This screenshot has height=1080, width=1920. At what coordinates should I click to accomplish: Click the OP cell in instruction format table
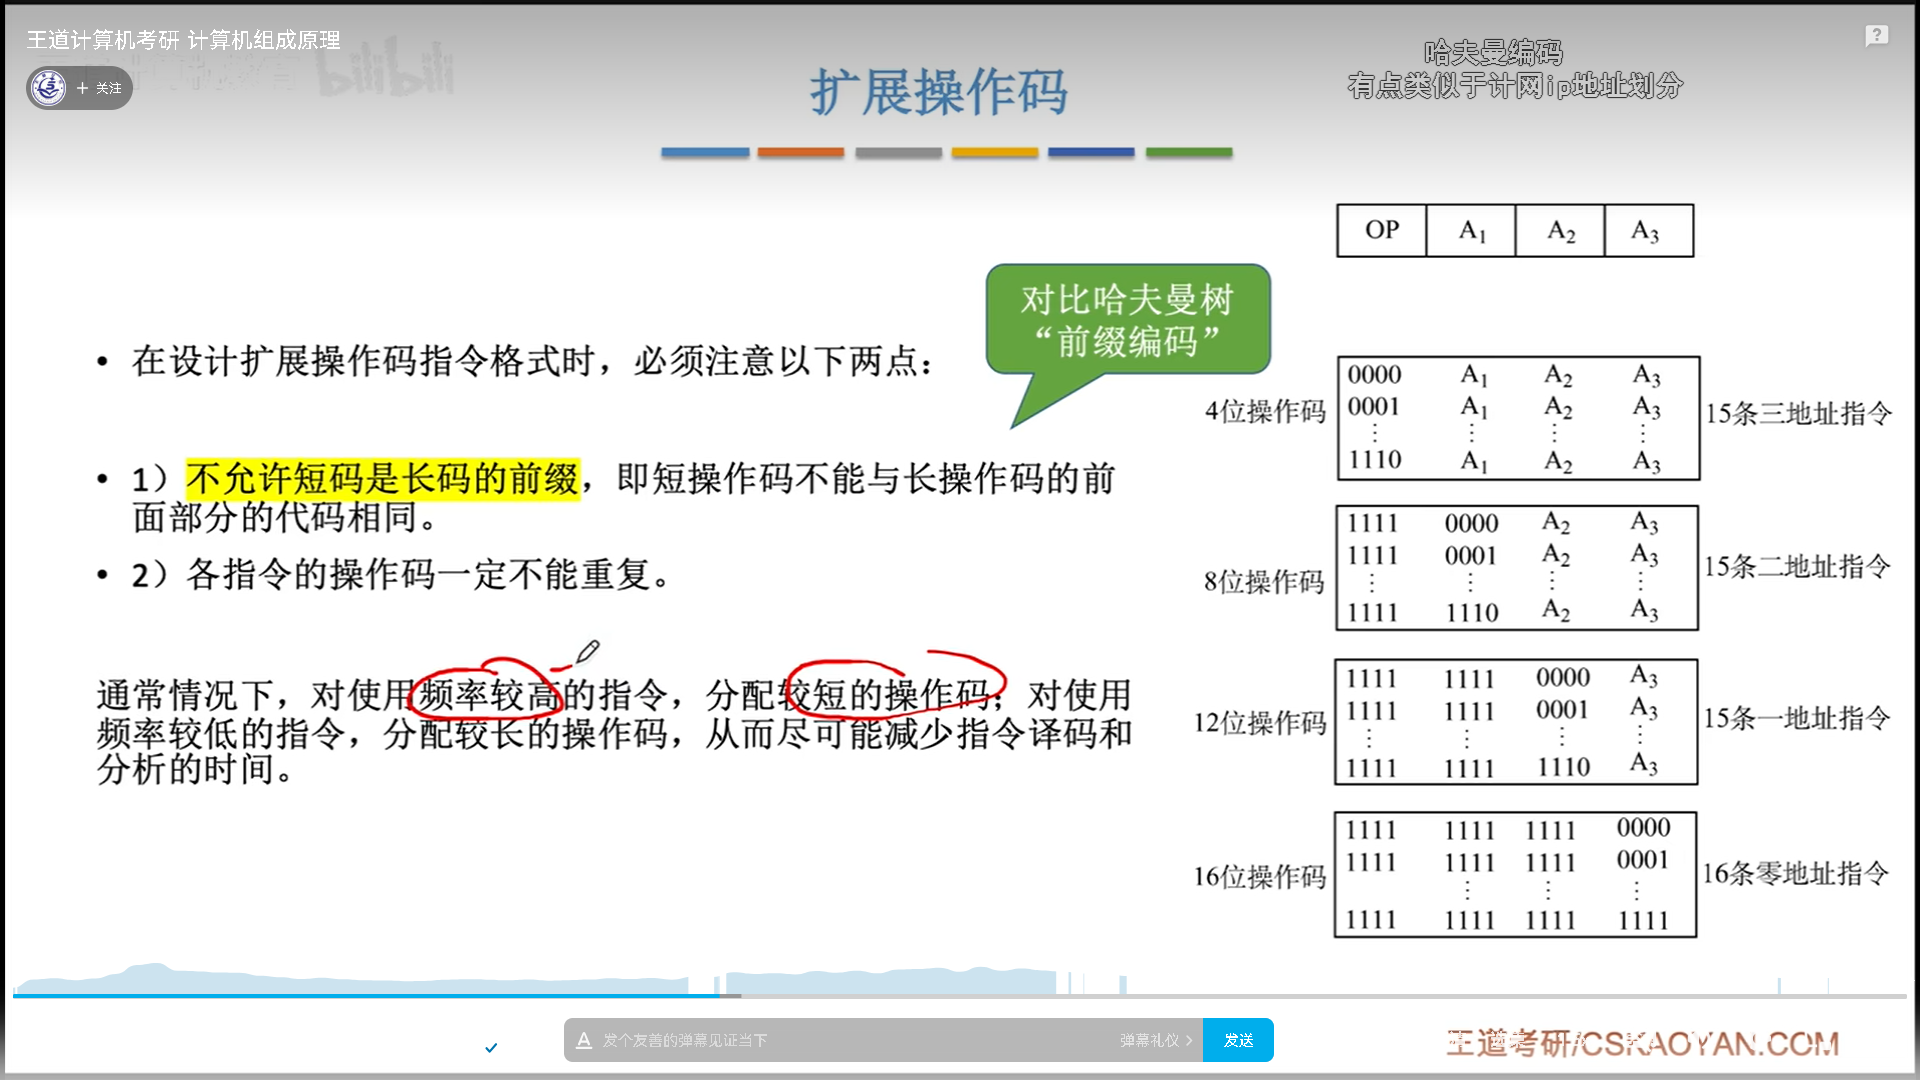[x=1382, y=230]
